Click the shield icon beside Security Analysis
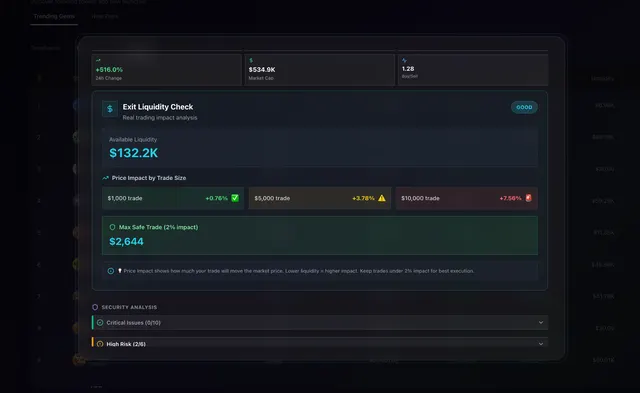Viewport: 640px width, 393px height. [95, 307]
